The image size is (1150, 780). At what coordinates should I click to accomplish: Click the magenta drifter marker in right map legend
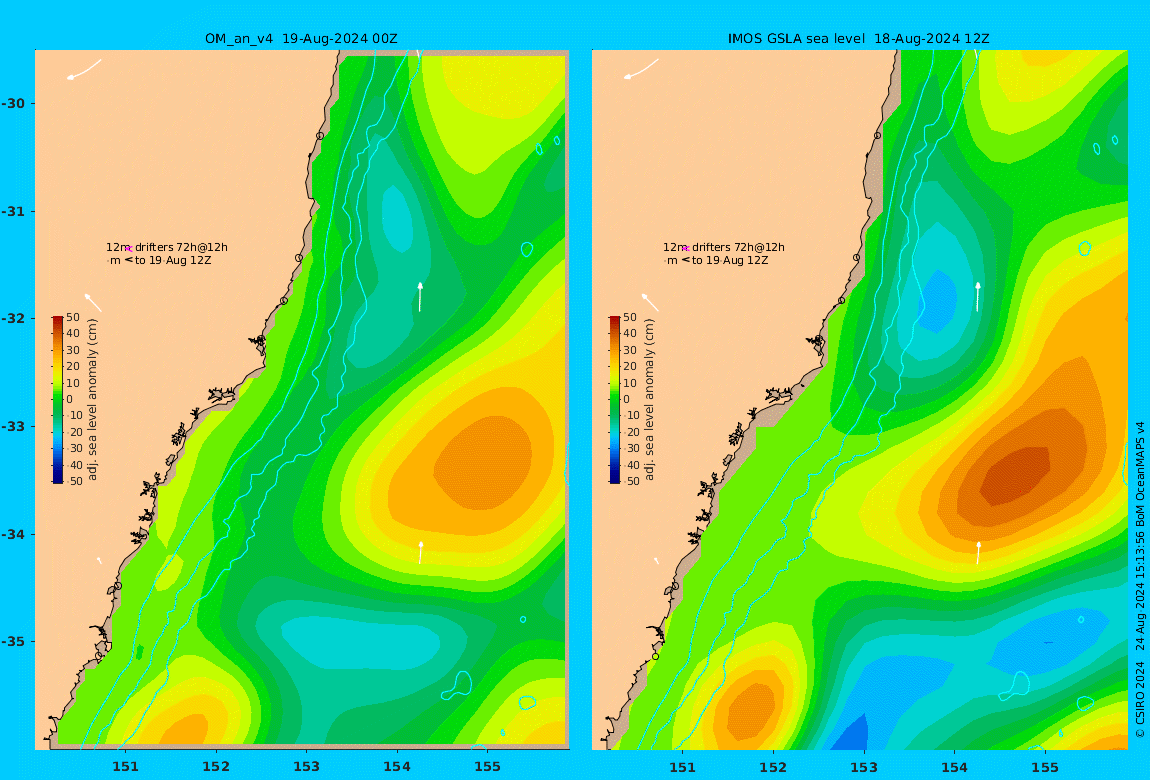[x=686, y=249]
